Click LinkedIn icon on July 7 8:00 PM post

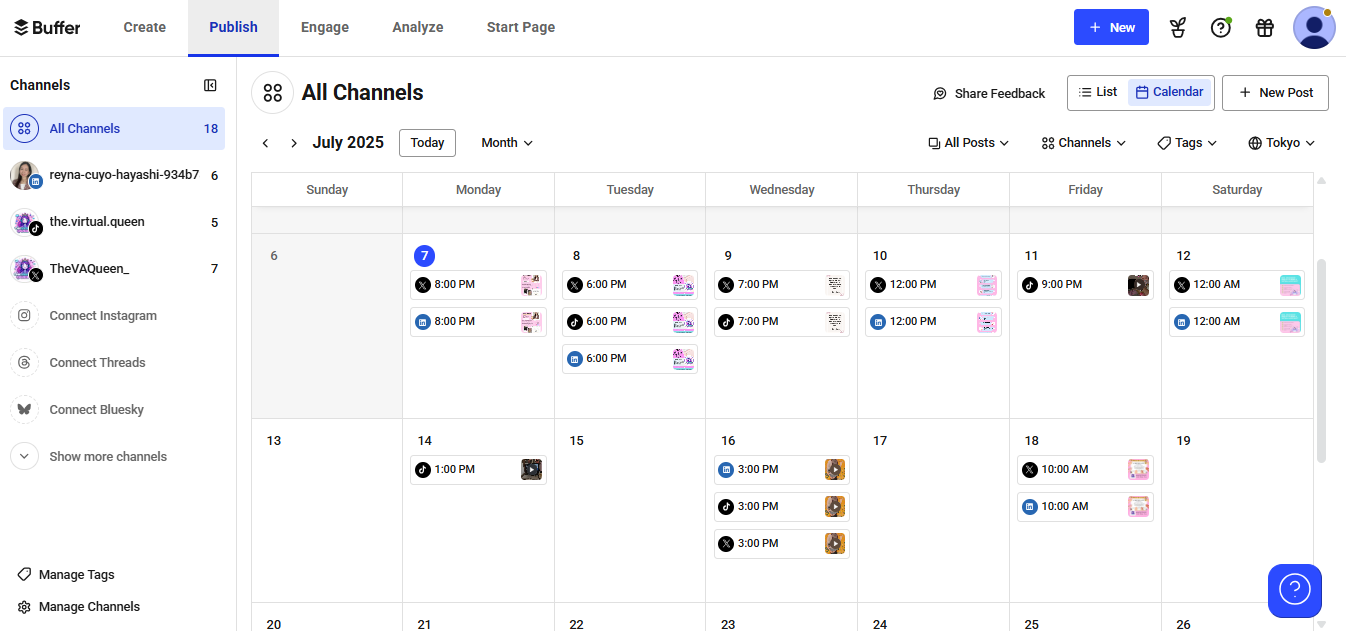tap(423, 322)
